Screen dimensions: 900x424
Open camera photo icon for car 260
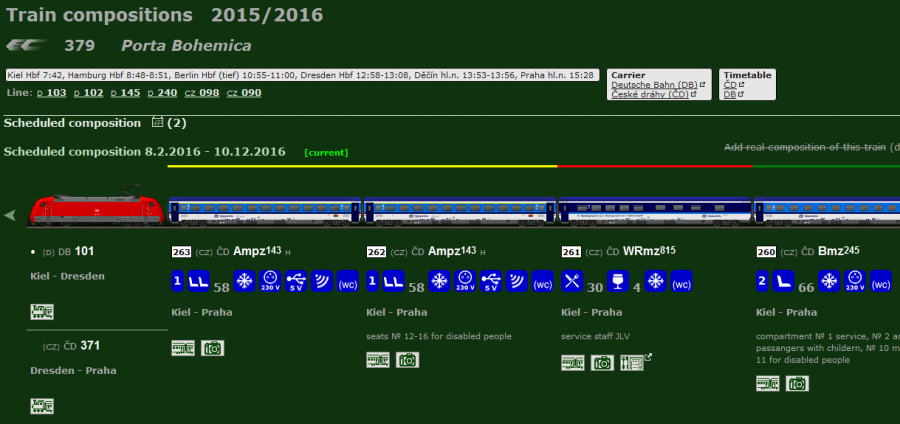(797, 383)
